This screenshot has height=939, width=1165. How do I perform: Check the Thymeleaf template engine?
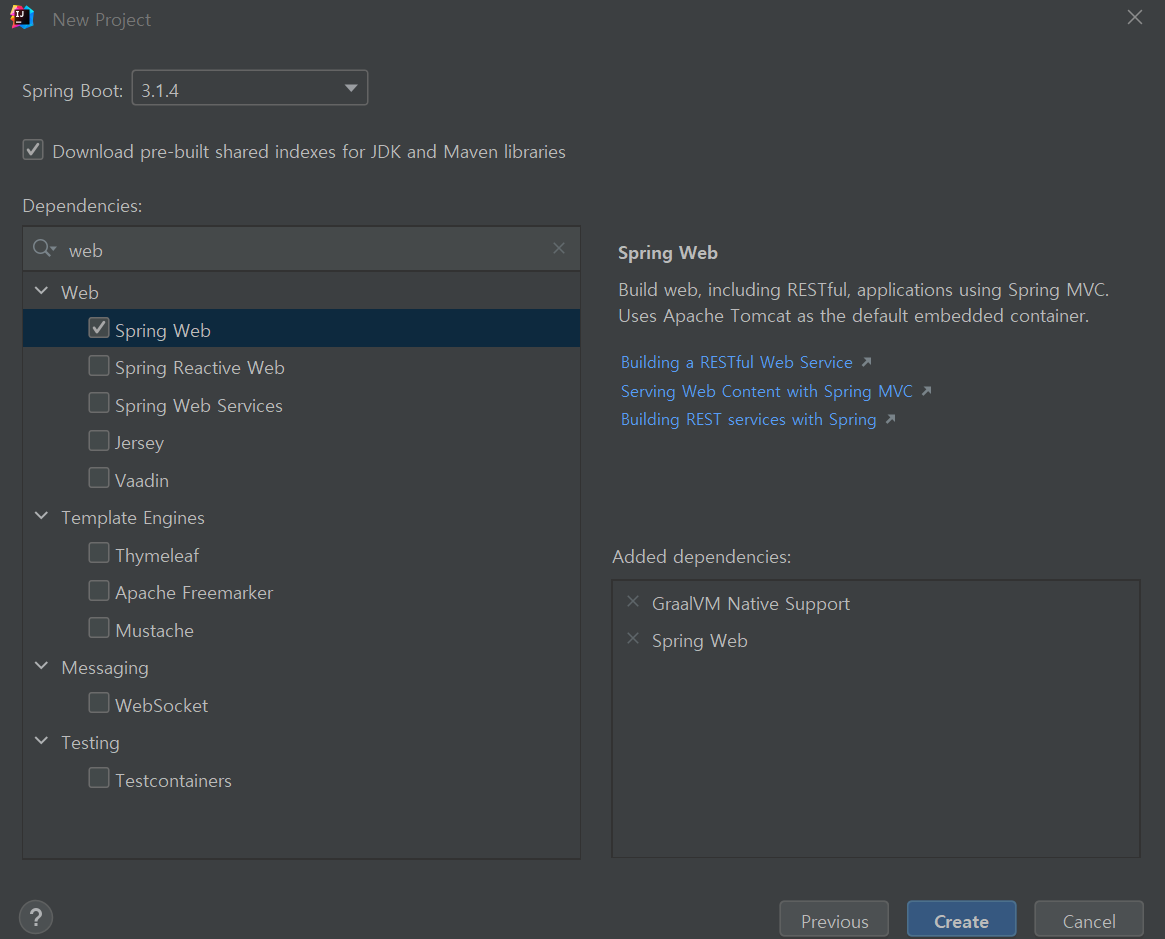(99, 553)
